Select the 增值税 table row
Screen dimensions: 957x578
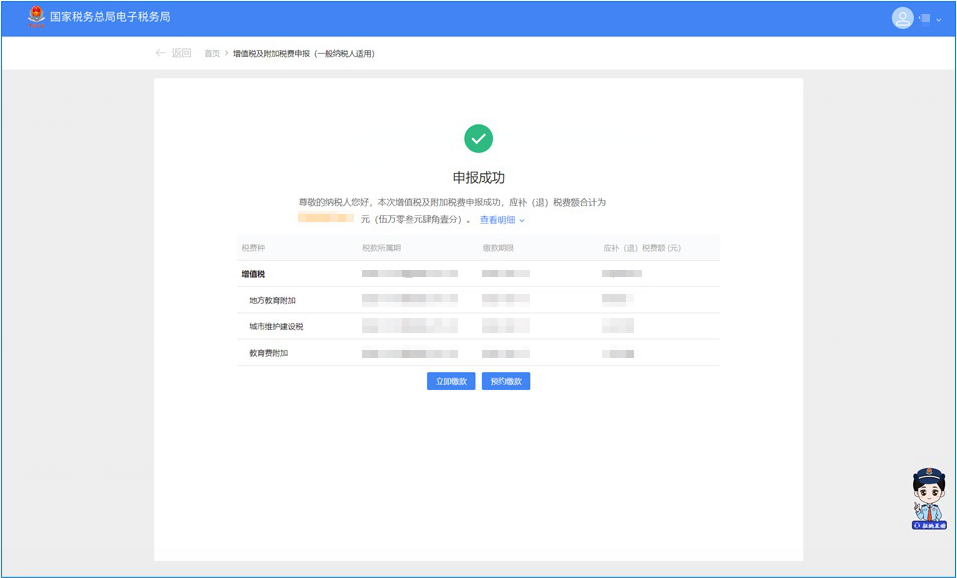pos(478,273)
